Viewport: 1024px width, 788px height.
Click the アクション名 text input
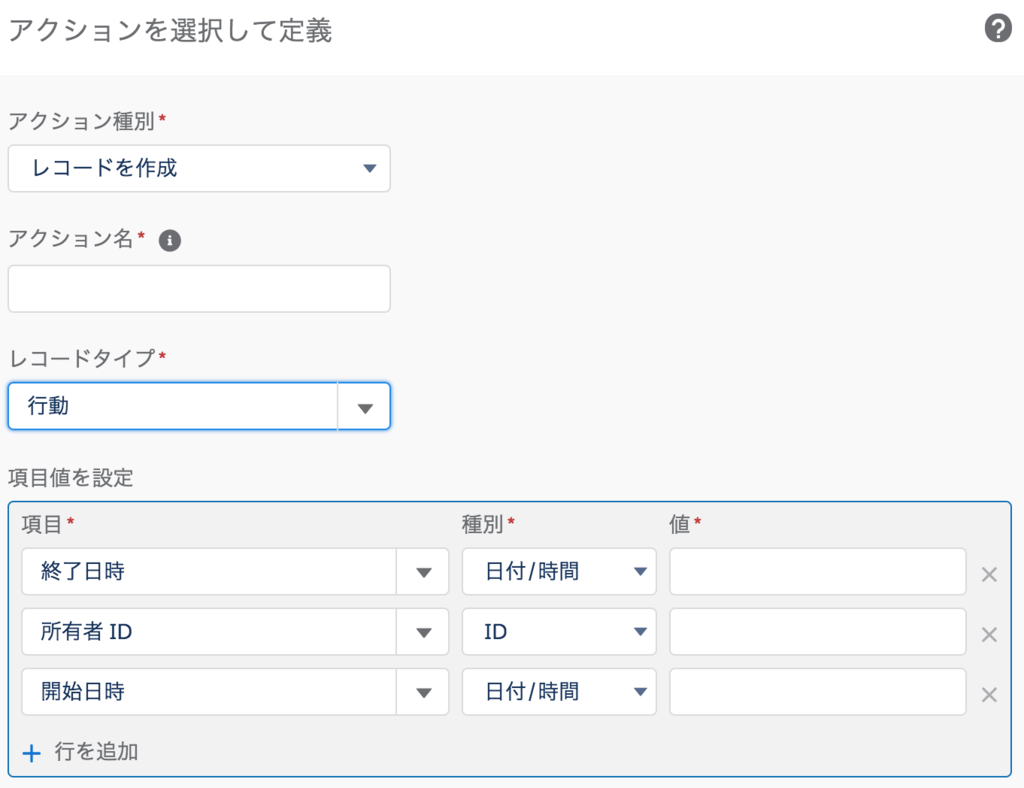(x=199, y=289)
